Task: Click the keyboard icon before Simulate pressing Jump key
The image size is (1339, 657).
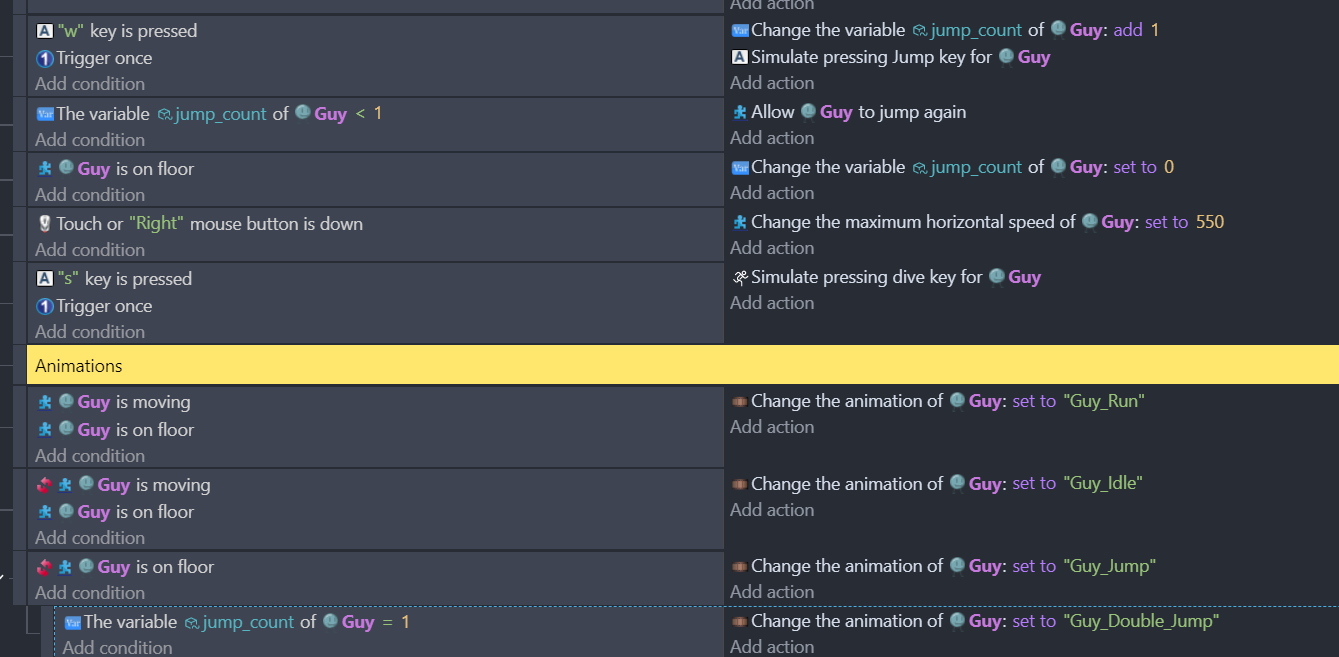Action: (x=740, y=57)
